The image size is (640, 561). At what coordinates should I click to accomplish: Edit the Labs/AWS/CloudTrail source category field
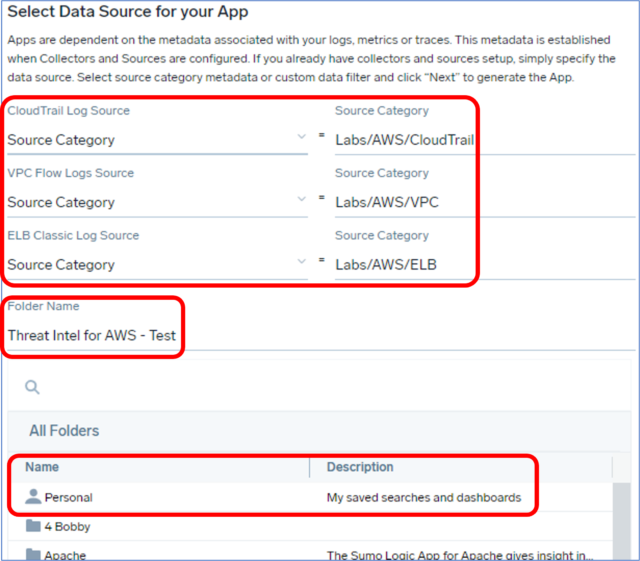[485, 140]
